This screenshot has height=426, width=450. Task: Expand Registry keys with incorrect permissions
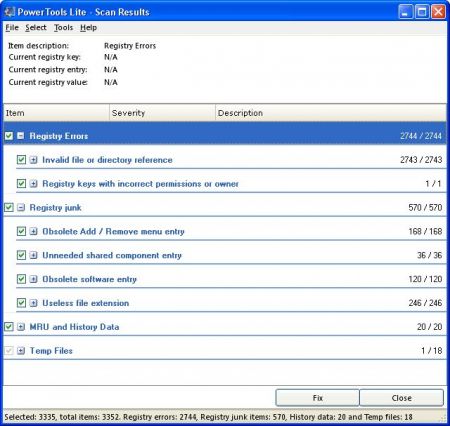(33, 184)
